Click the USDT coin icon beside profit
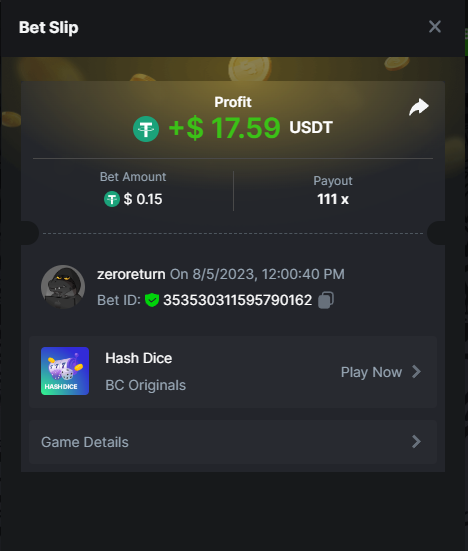Screen dimensions: 468x551 click(x=146, y=129)
